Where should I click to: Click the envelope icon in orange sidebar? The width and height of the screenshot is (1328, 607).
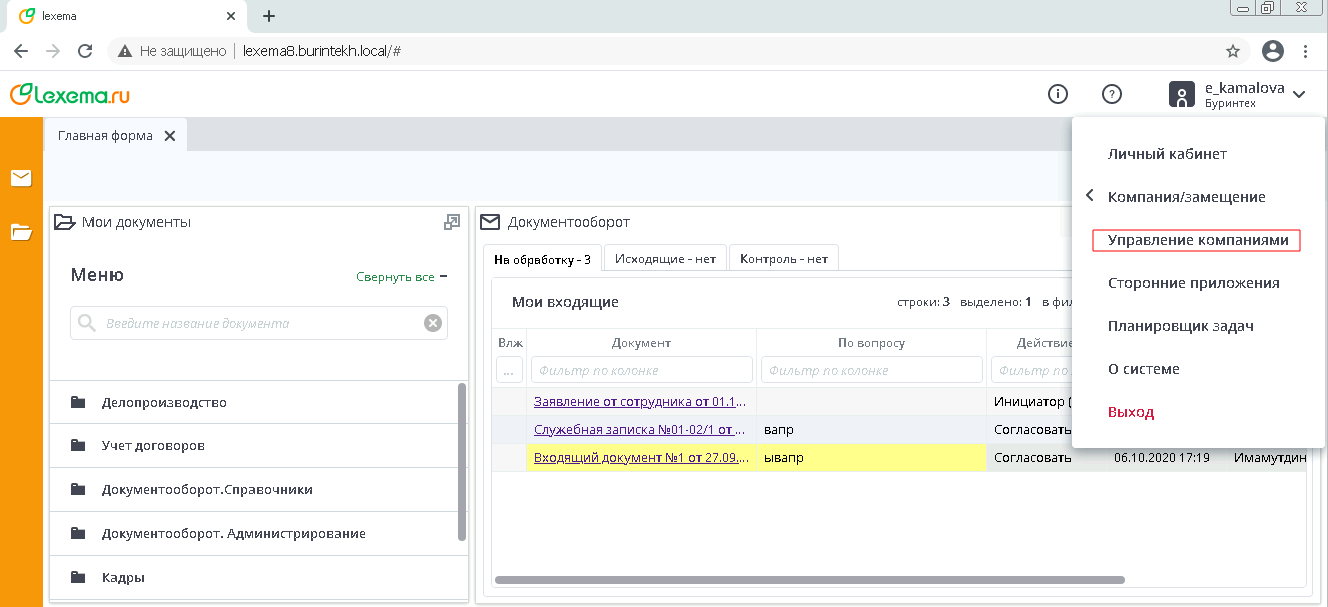point(21,178)
